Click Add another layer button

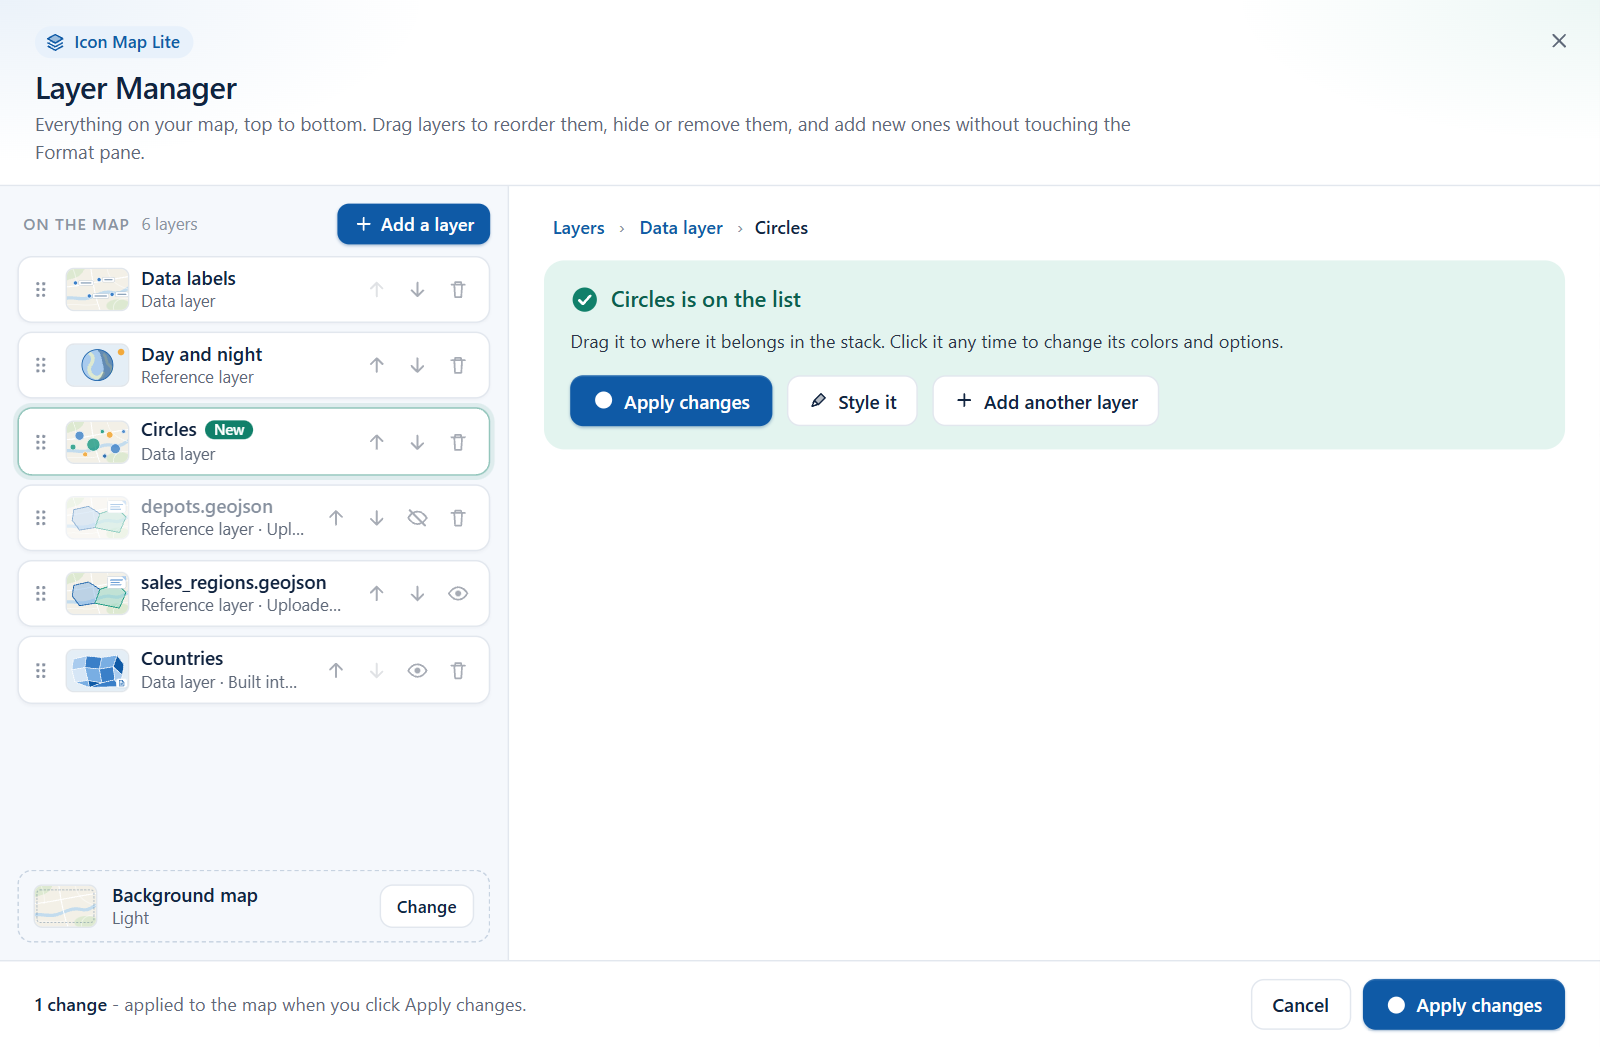click(1046, 401)
